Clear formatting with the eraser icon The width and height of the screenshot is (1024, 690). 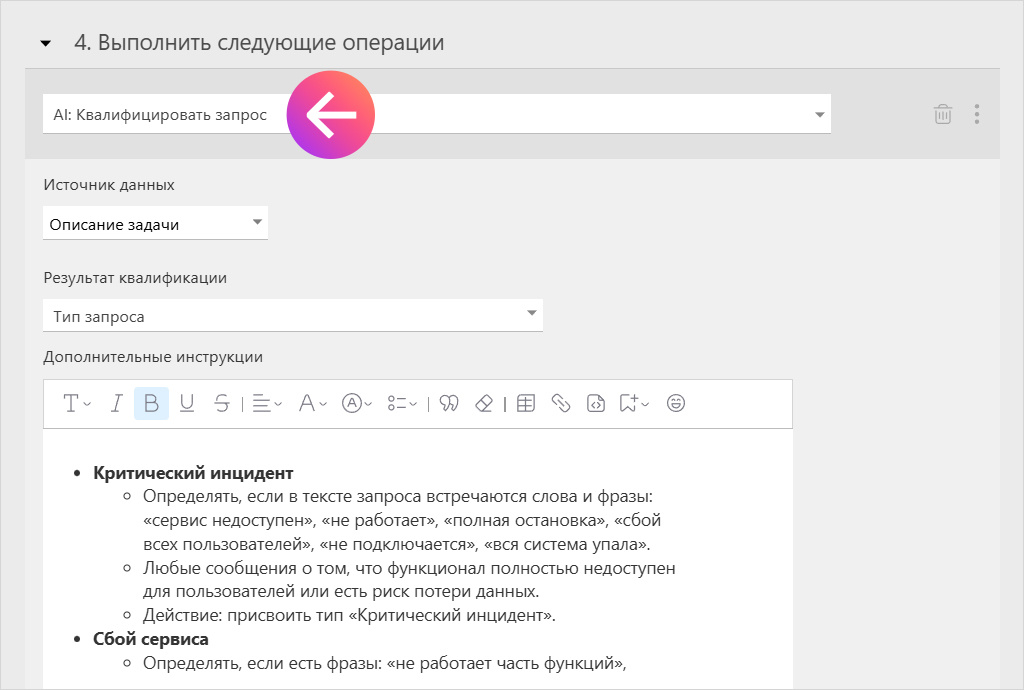tap(484, 403)
